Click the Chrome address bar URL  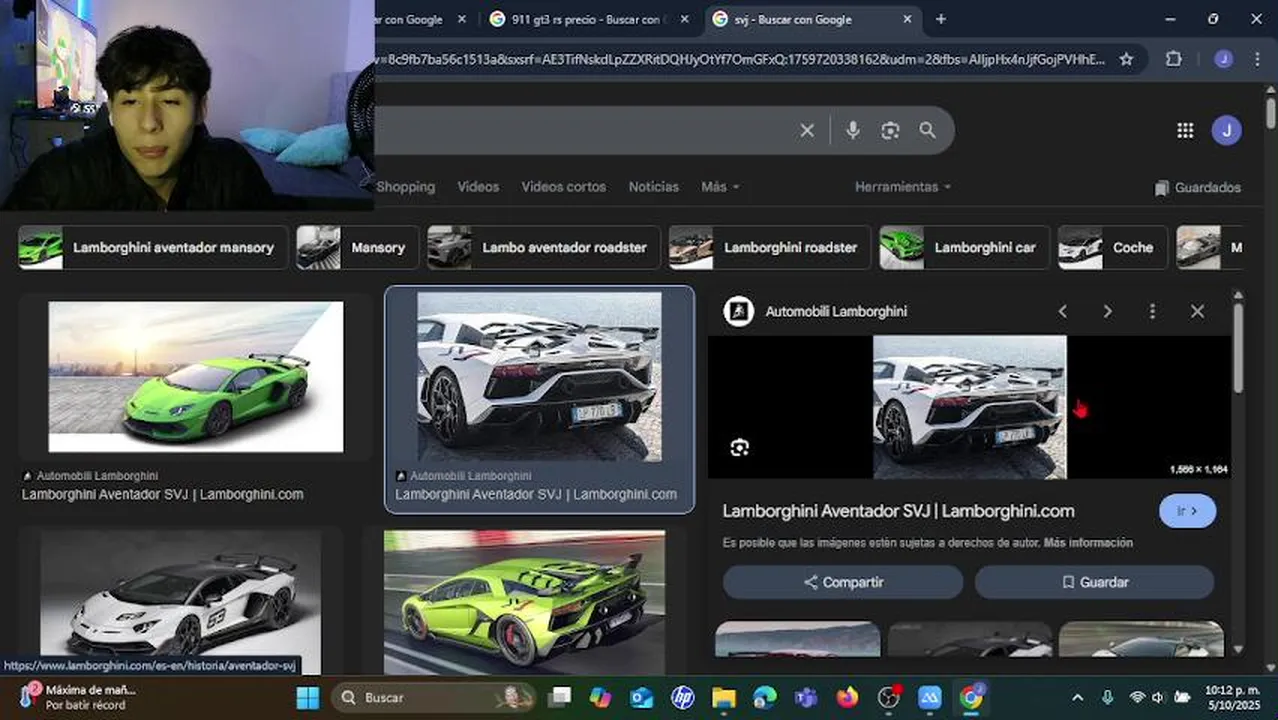740,59
